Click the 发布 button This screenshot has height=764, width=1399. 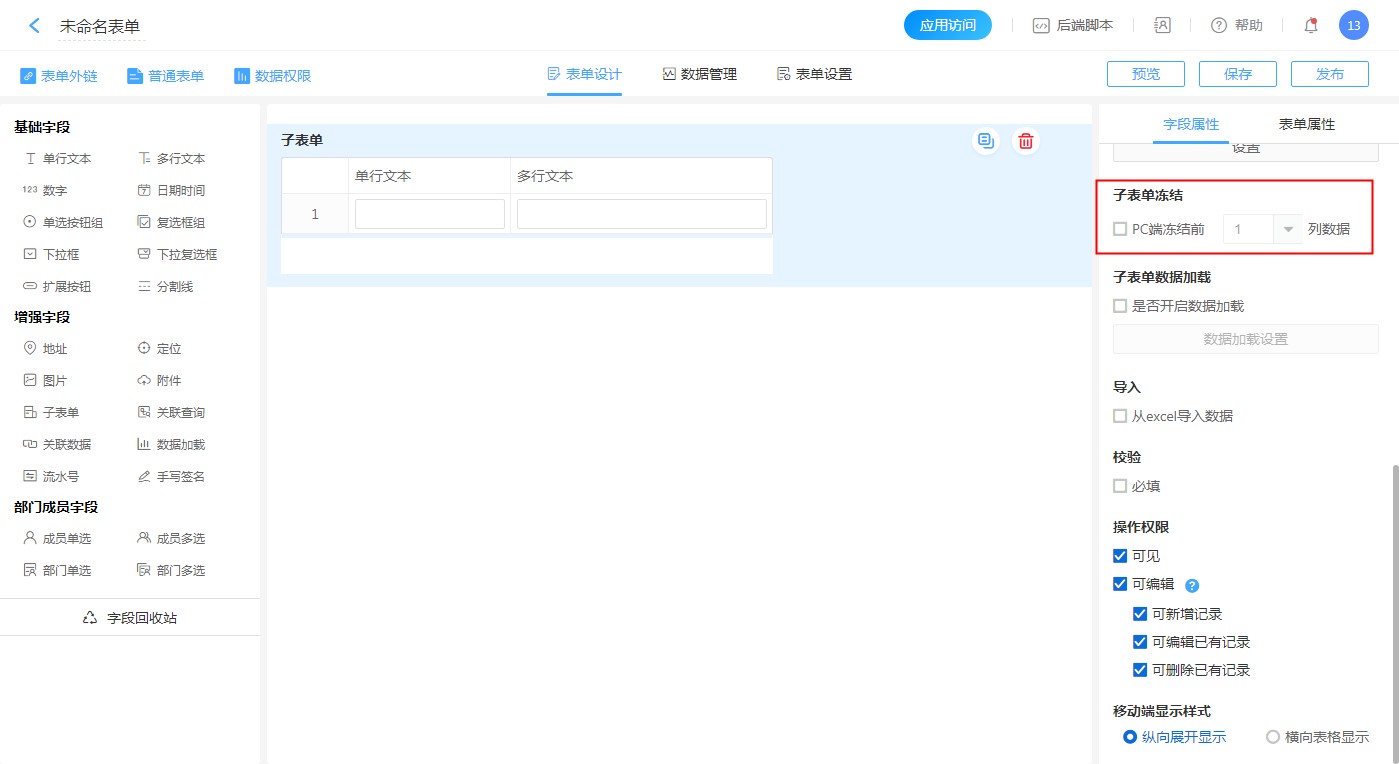(x=1329, y=74)
